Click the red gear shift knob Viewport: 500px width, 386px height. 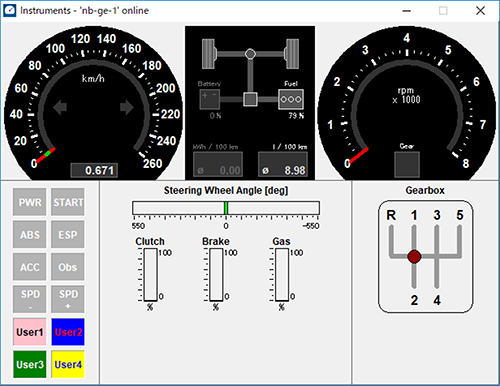click(x=414, y=256)
